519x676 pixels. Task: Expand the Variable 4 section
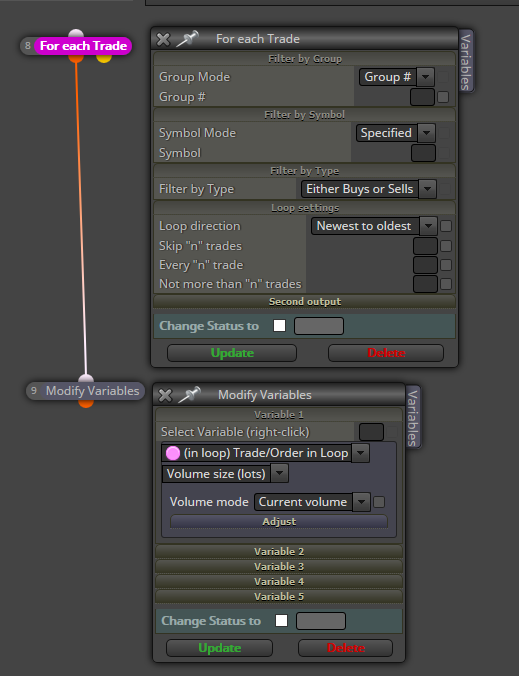pyautogui.click(x=279, y=582)
